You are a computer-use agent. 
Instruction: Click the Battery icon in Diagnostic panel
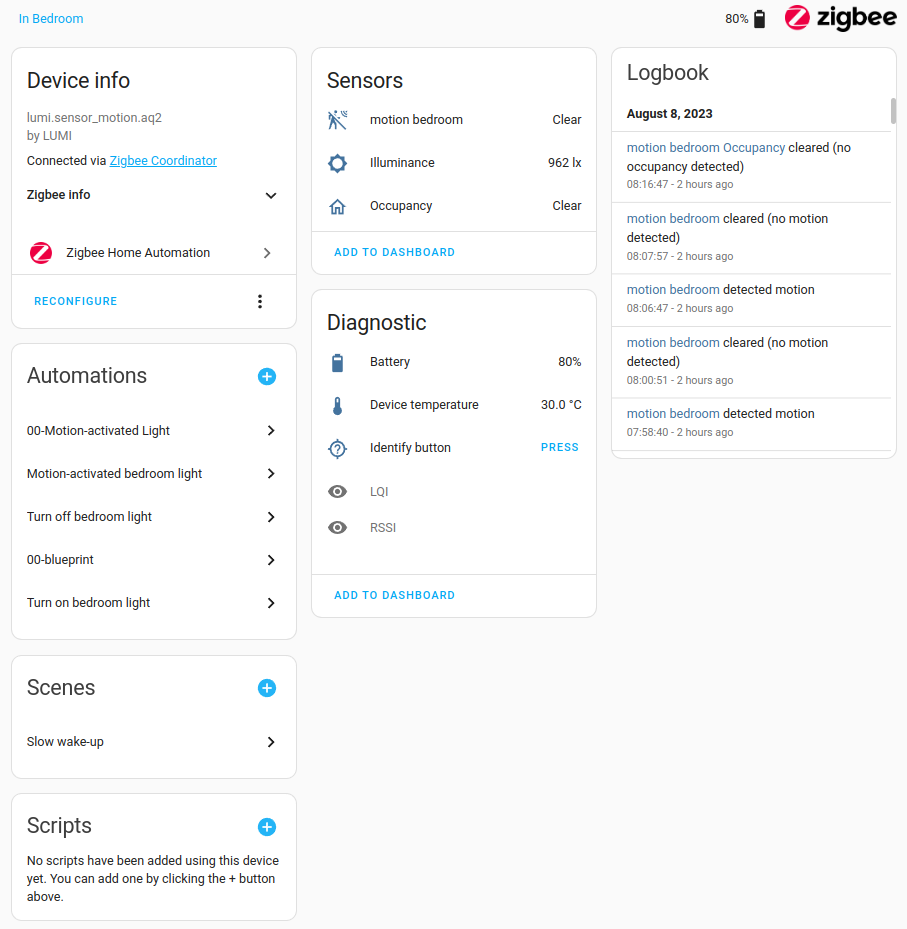337,361
